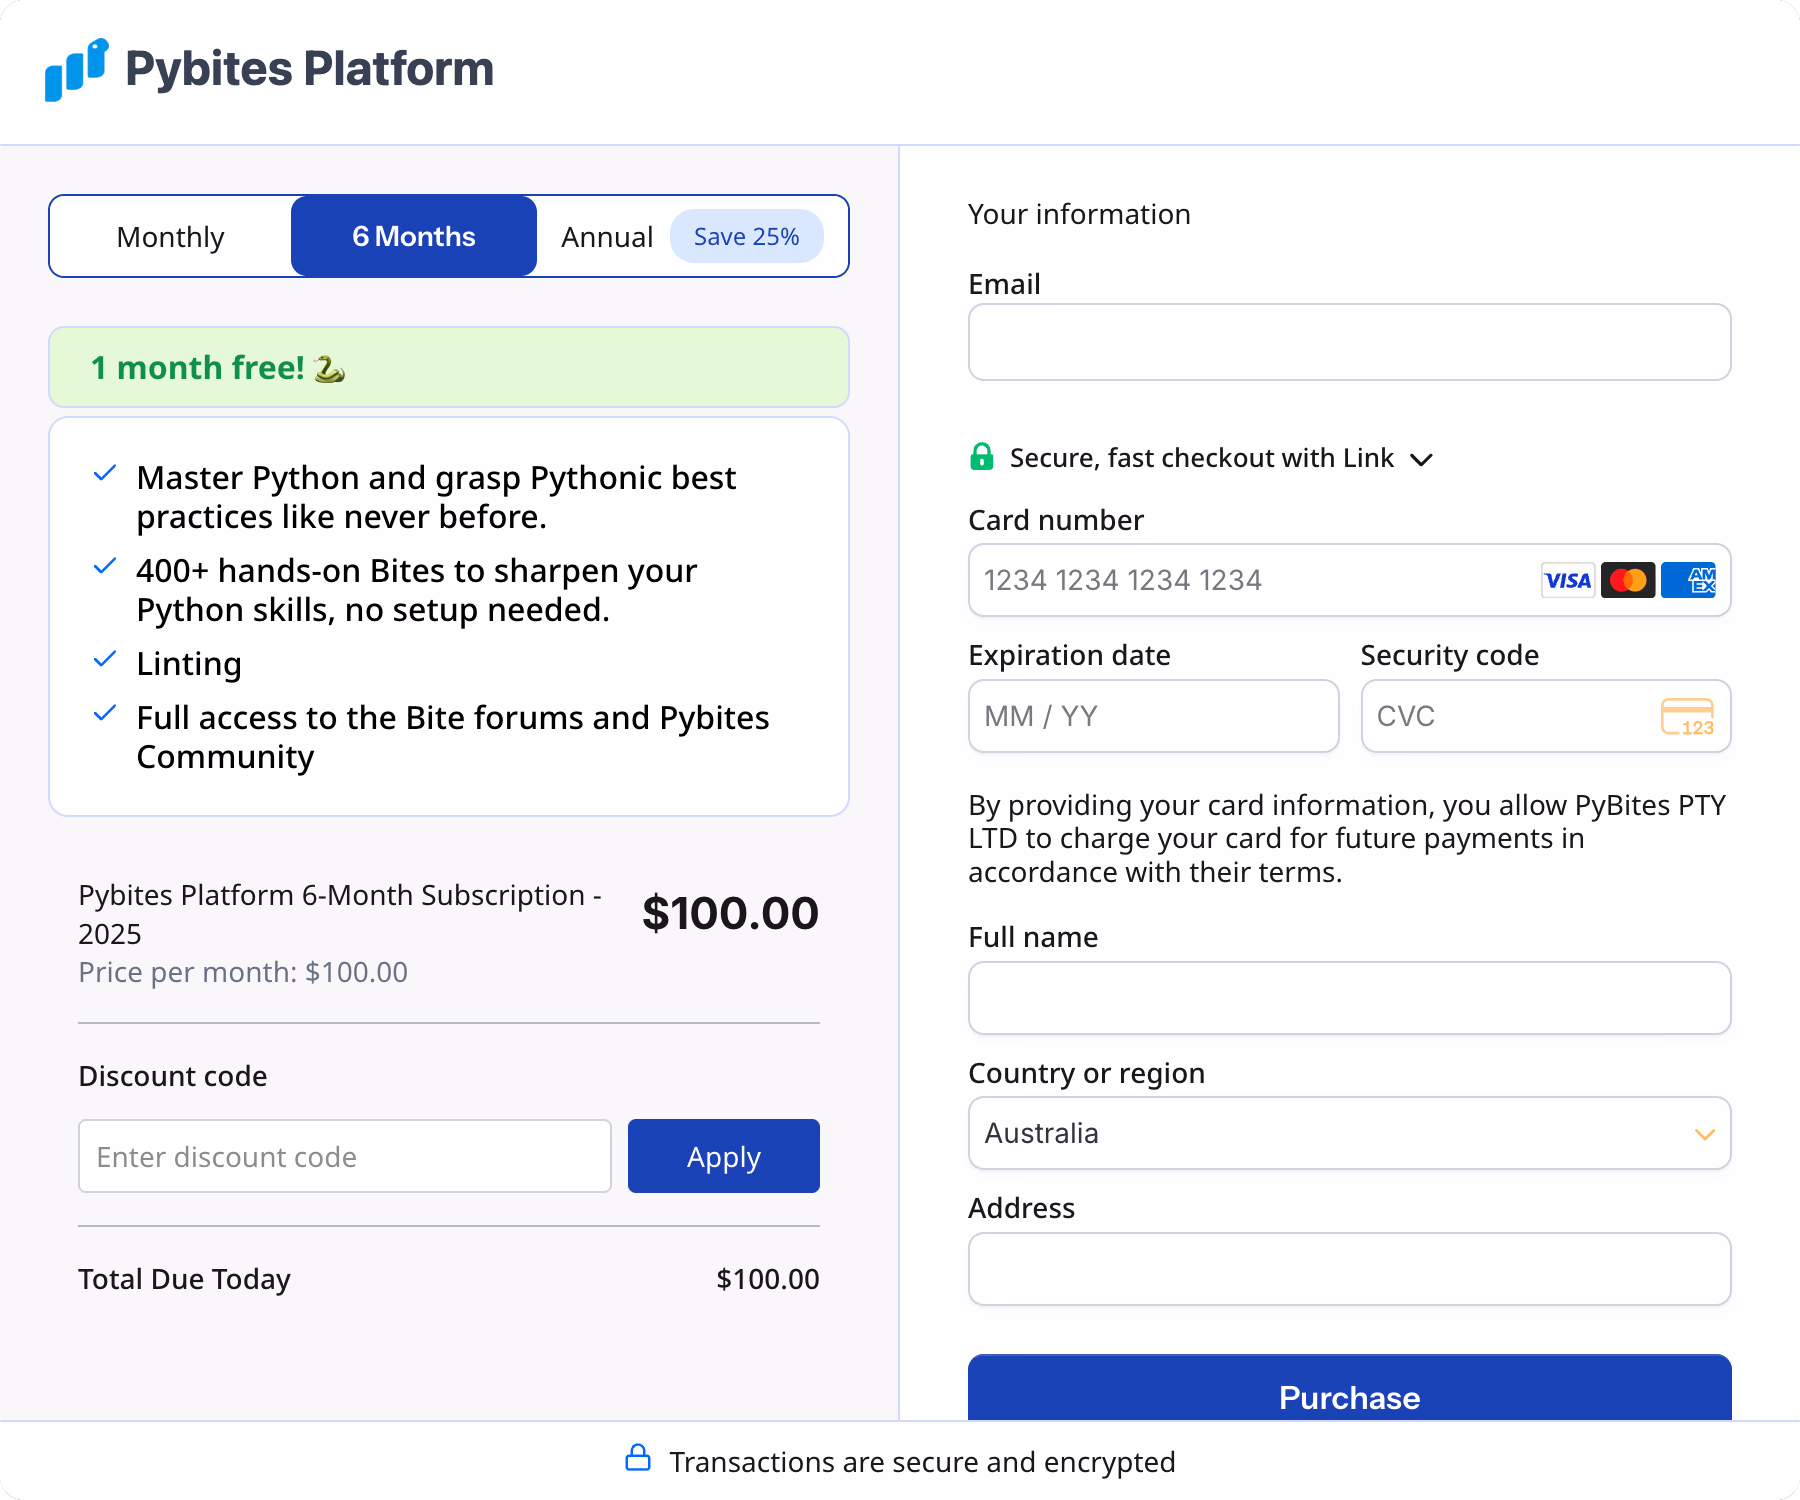Image resolution: width=1800 pixels, height=1500 pixels.
Task: Click the Expiration date label
Action: tap(1069, 655)
